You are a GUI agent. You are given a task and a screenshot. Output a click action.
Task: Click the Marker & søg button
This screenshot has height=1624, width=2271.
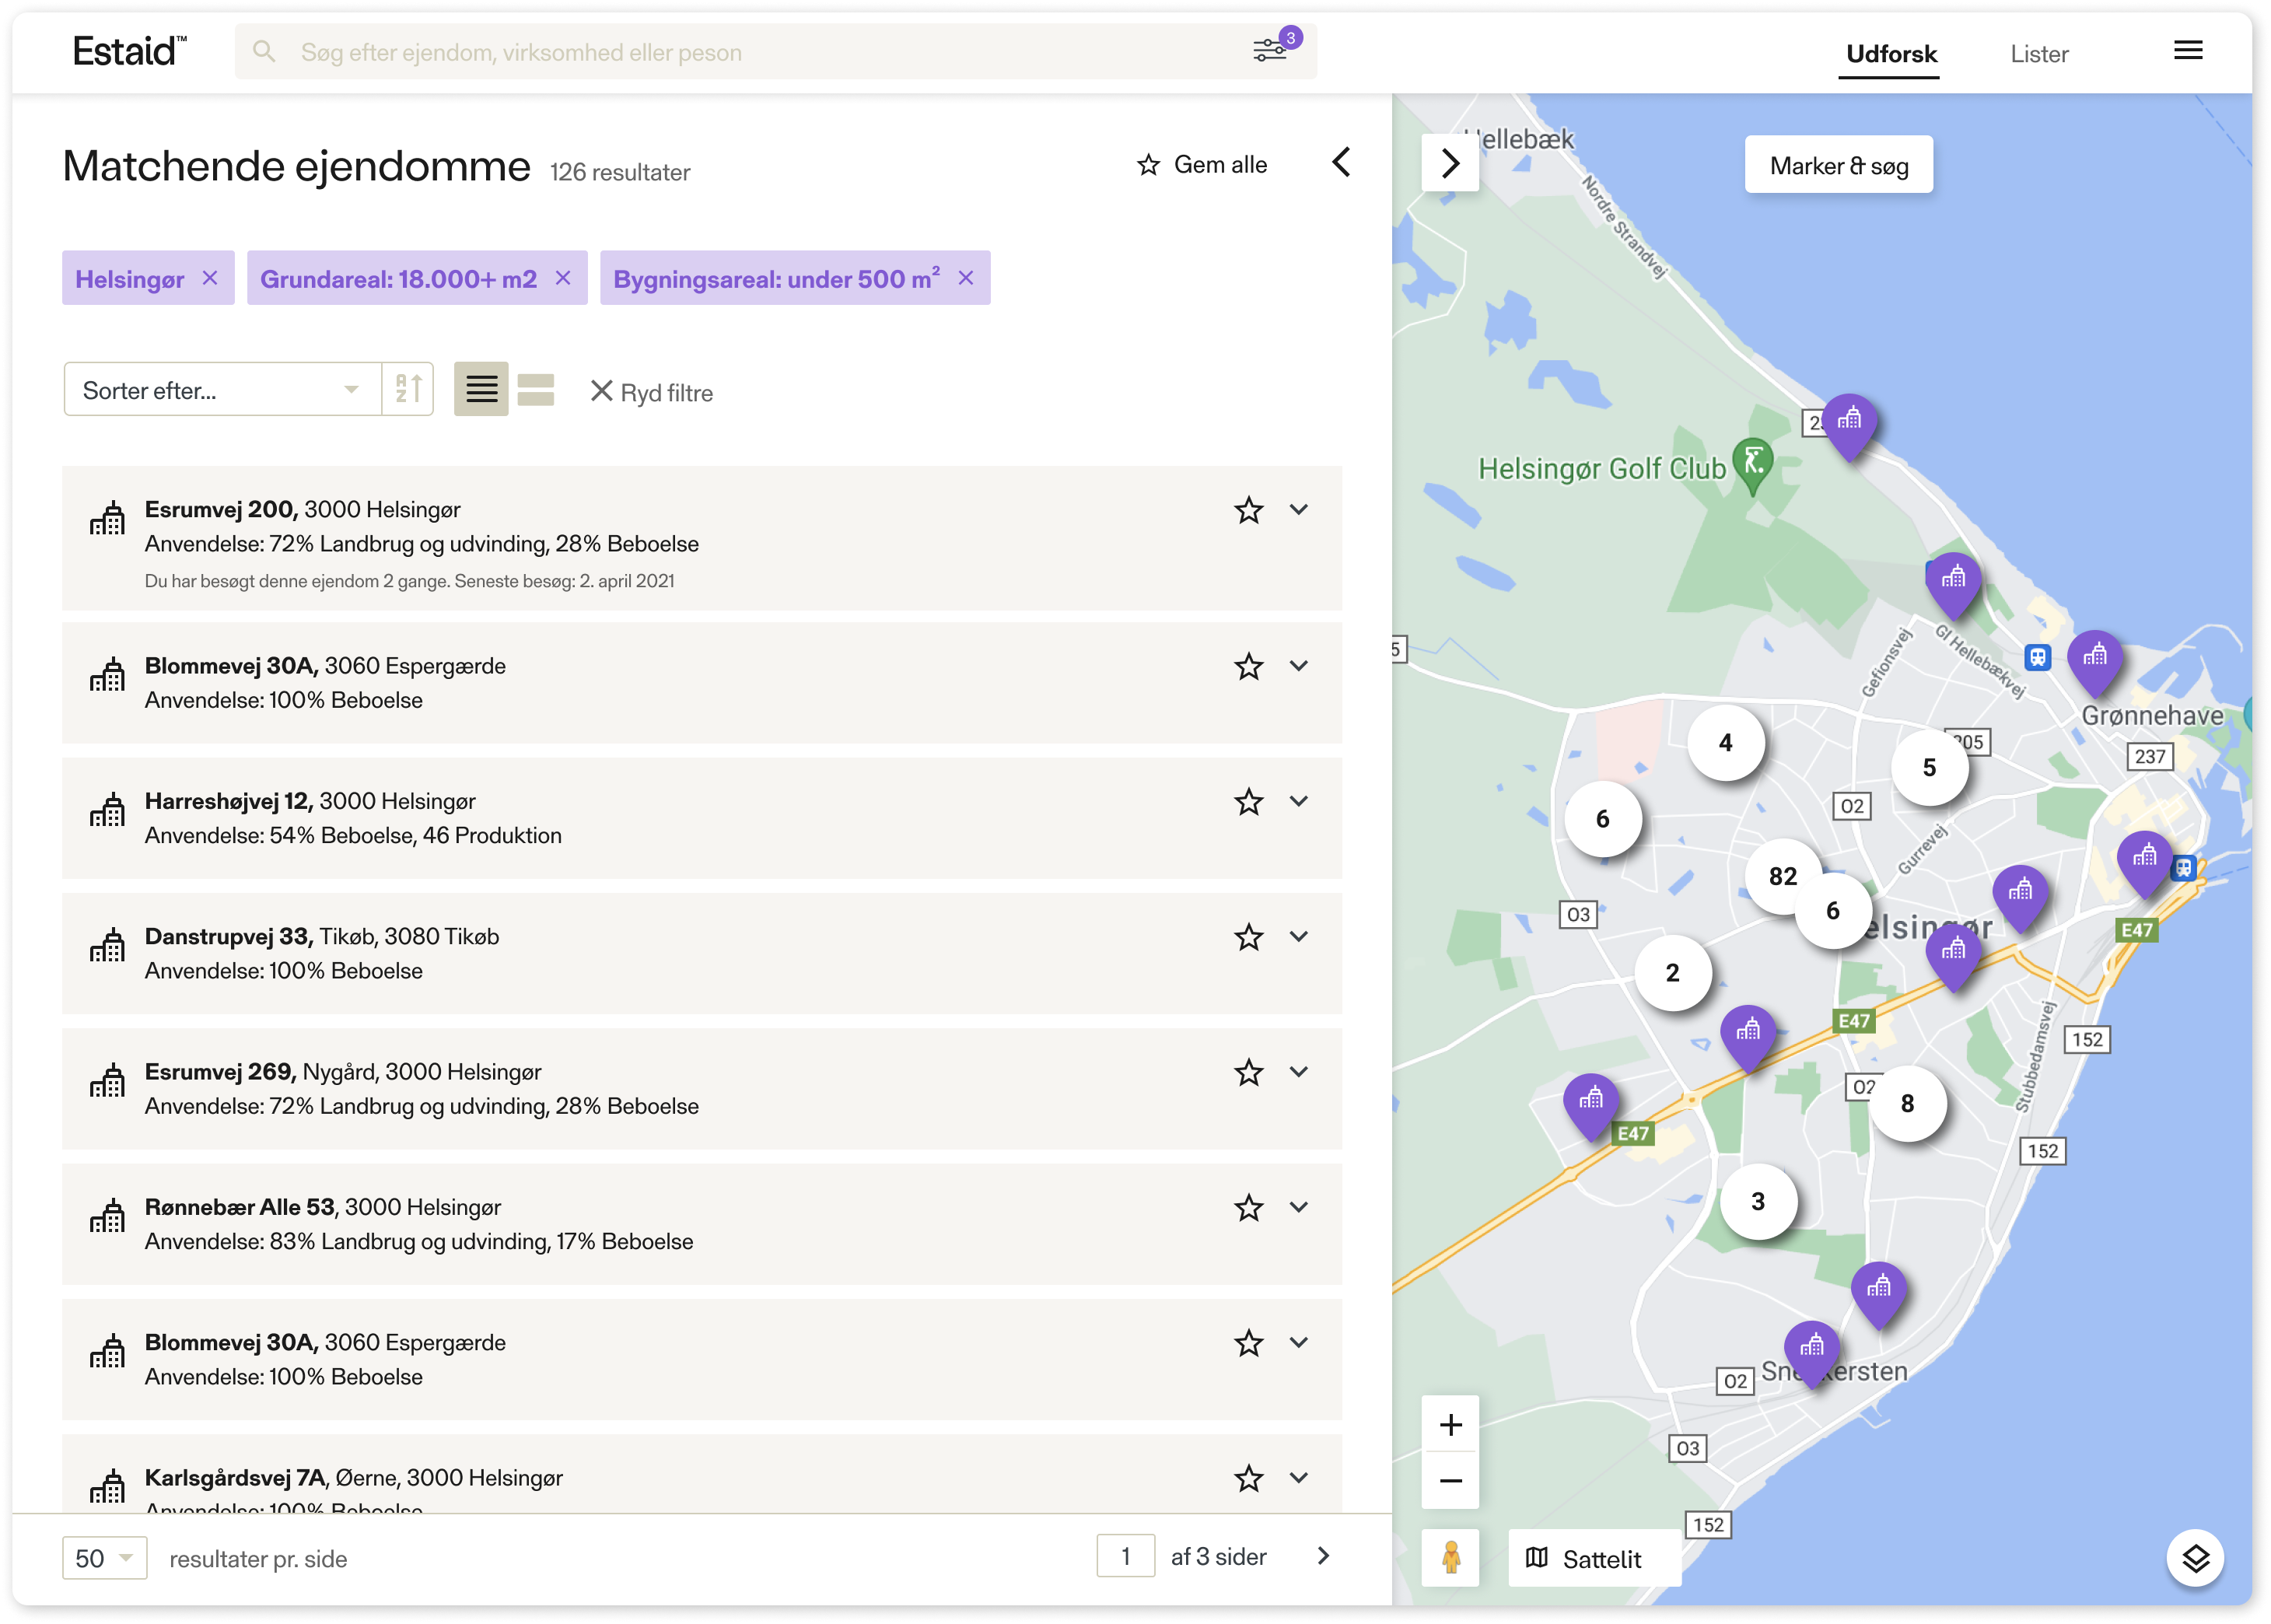point(1838,165)
